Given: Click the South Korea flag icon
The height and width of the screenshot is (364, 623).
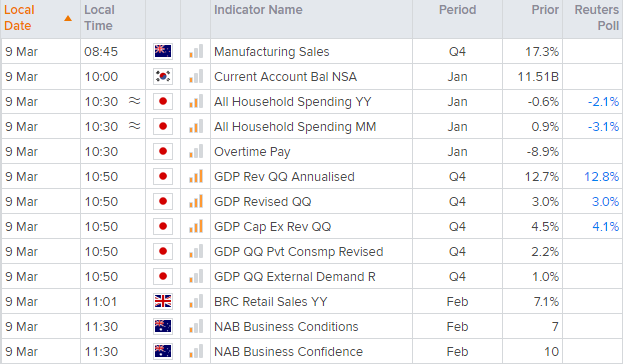Looking at the screenshot, I should click(x=163, y=76).
